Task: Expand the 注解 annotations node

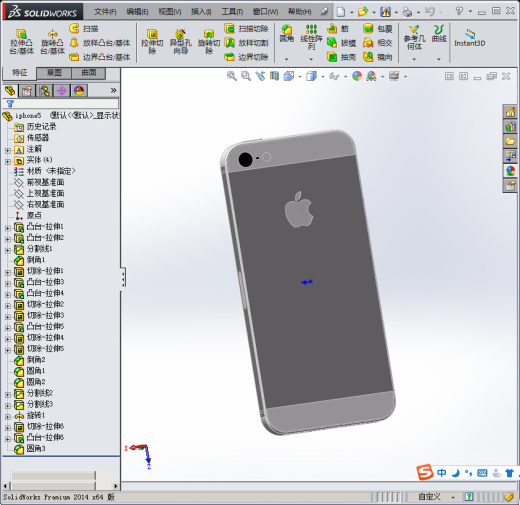Action: click(8, 151)
